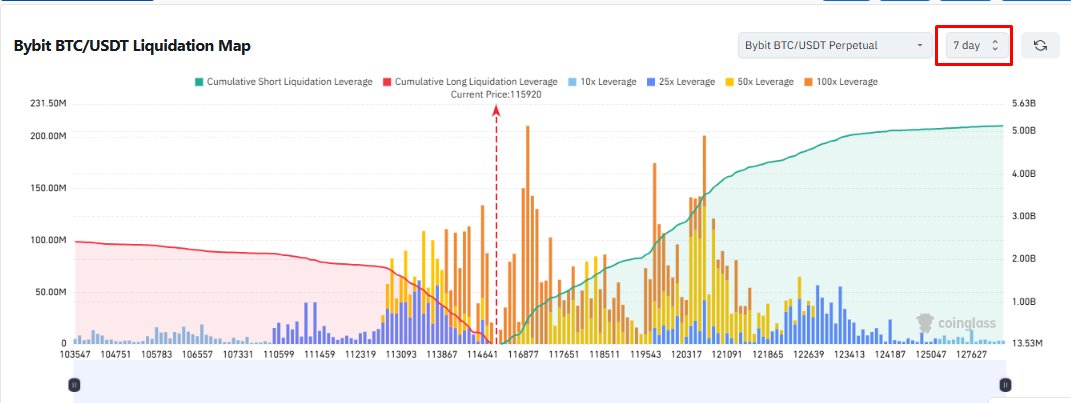Click the 231.50M left axis value

pyautogui.click(x=48, y=104)
